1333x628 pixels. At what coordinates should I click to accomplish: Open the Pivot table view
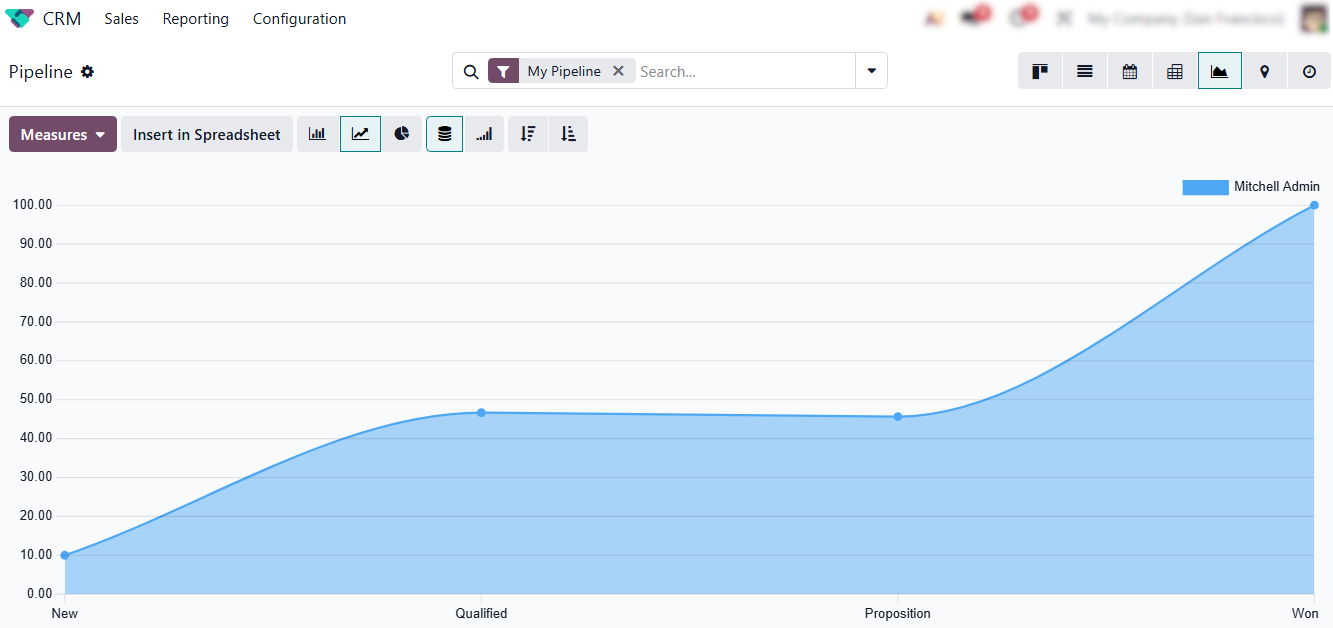pos(1175,71)
